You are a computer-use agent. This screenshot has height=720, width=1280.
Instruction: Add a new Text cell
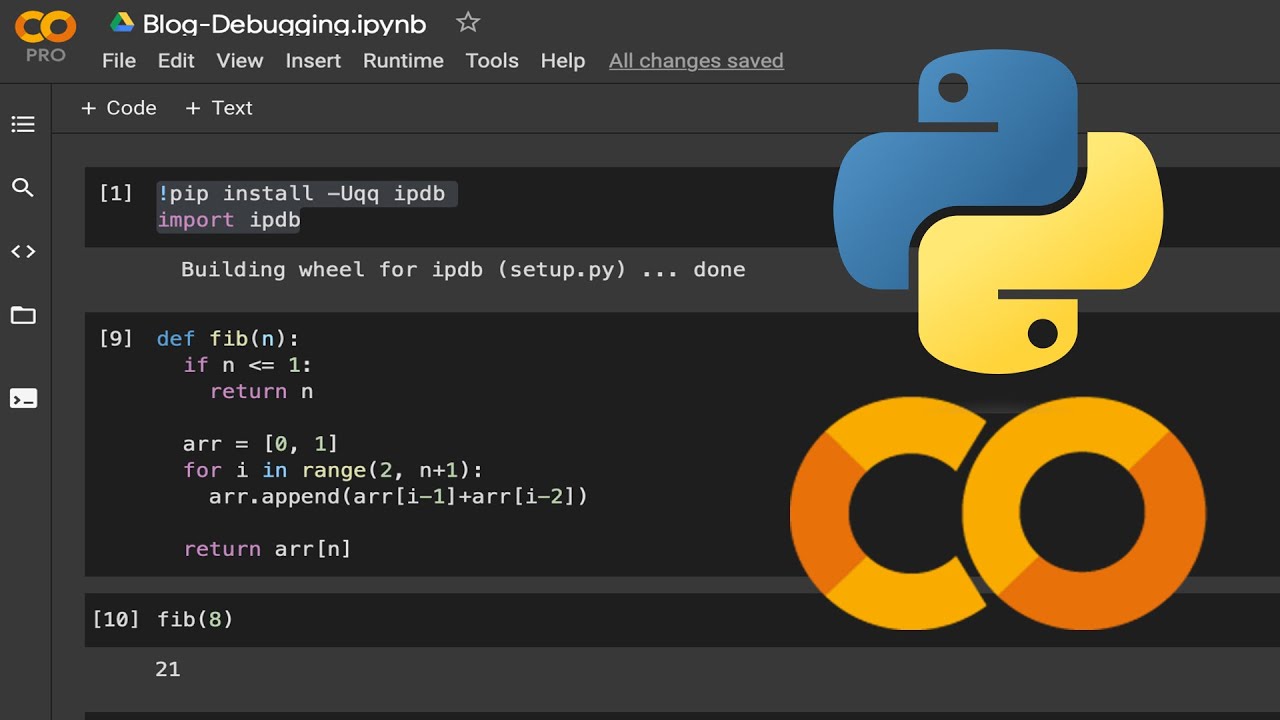click(x=218, y=108)
